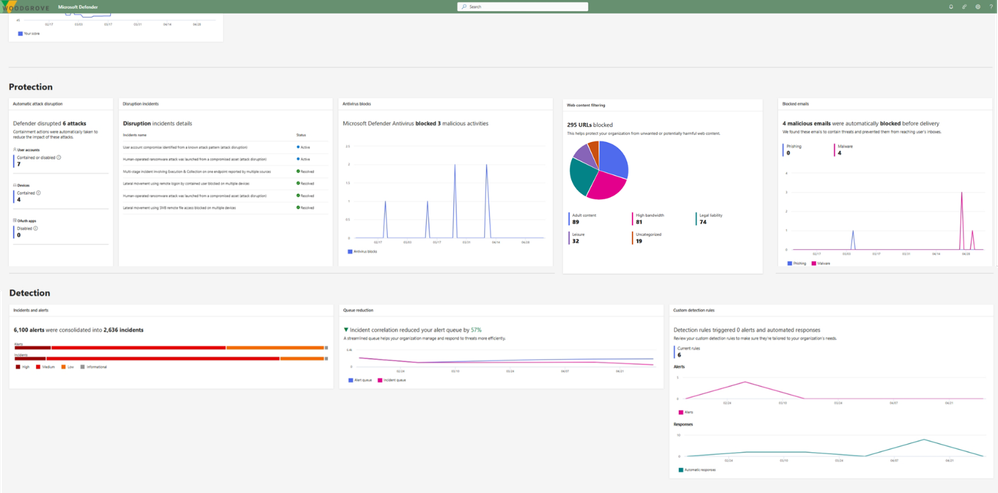The height and width of the screenshot is (493, 998).
Task: Toggle Automatic responses legend swatch
Action: 681,469
